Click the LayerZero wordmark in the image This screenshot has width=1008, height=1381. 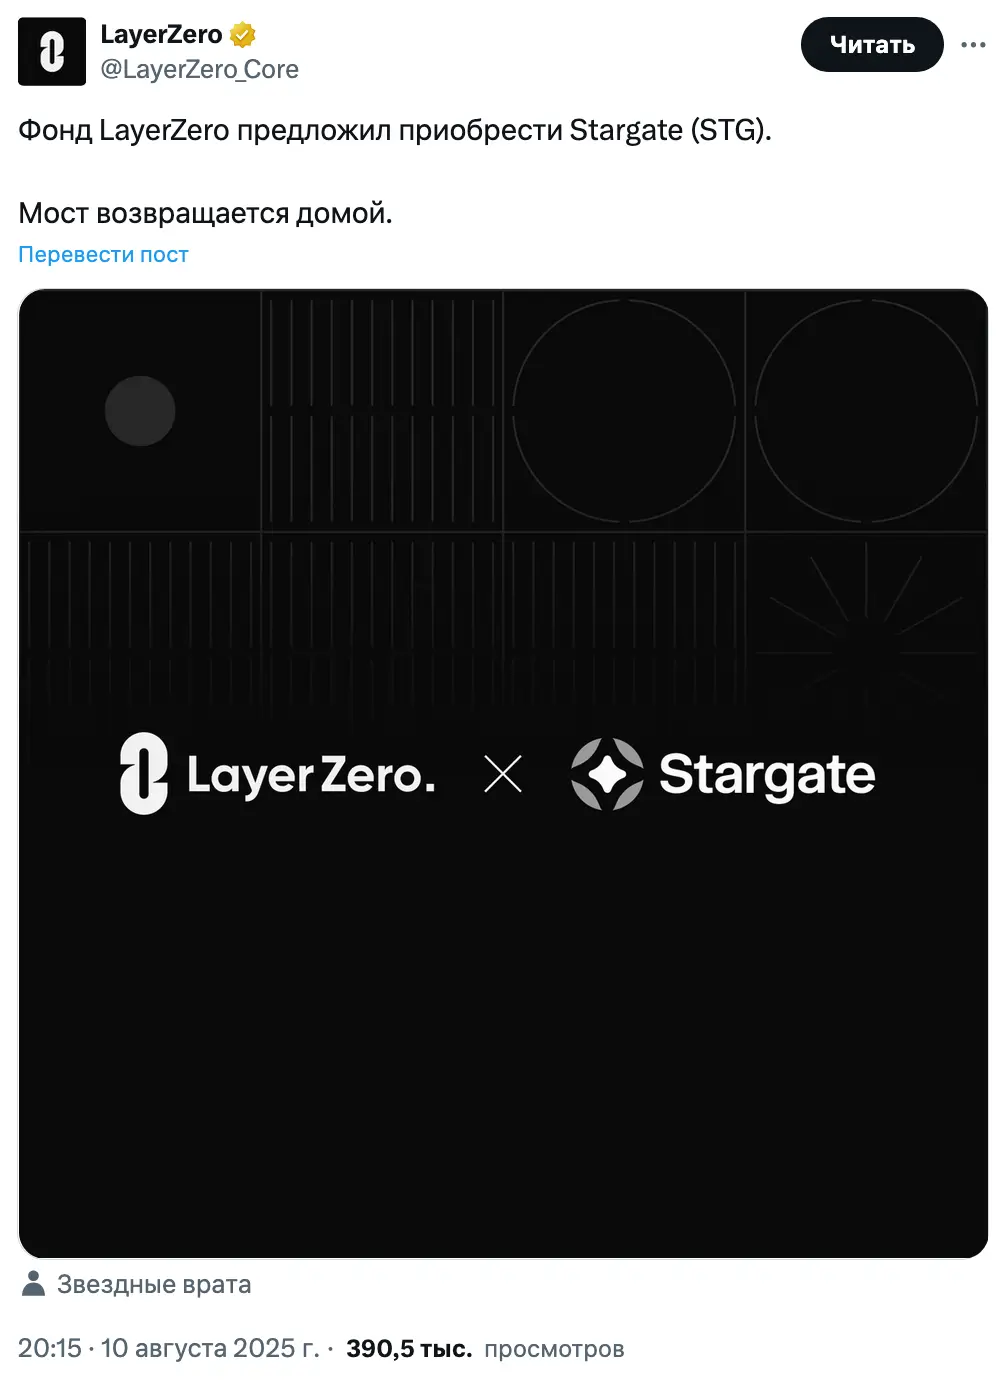pos(311,775)
